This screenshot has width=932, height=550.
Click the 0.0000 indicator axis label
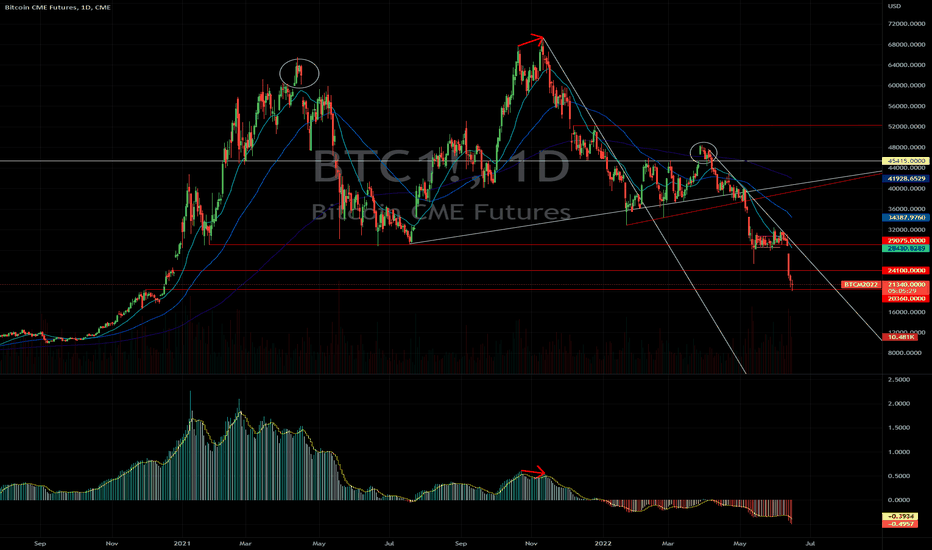(899, 500)
